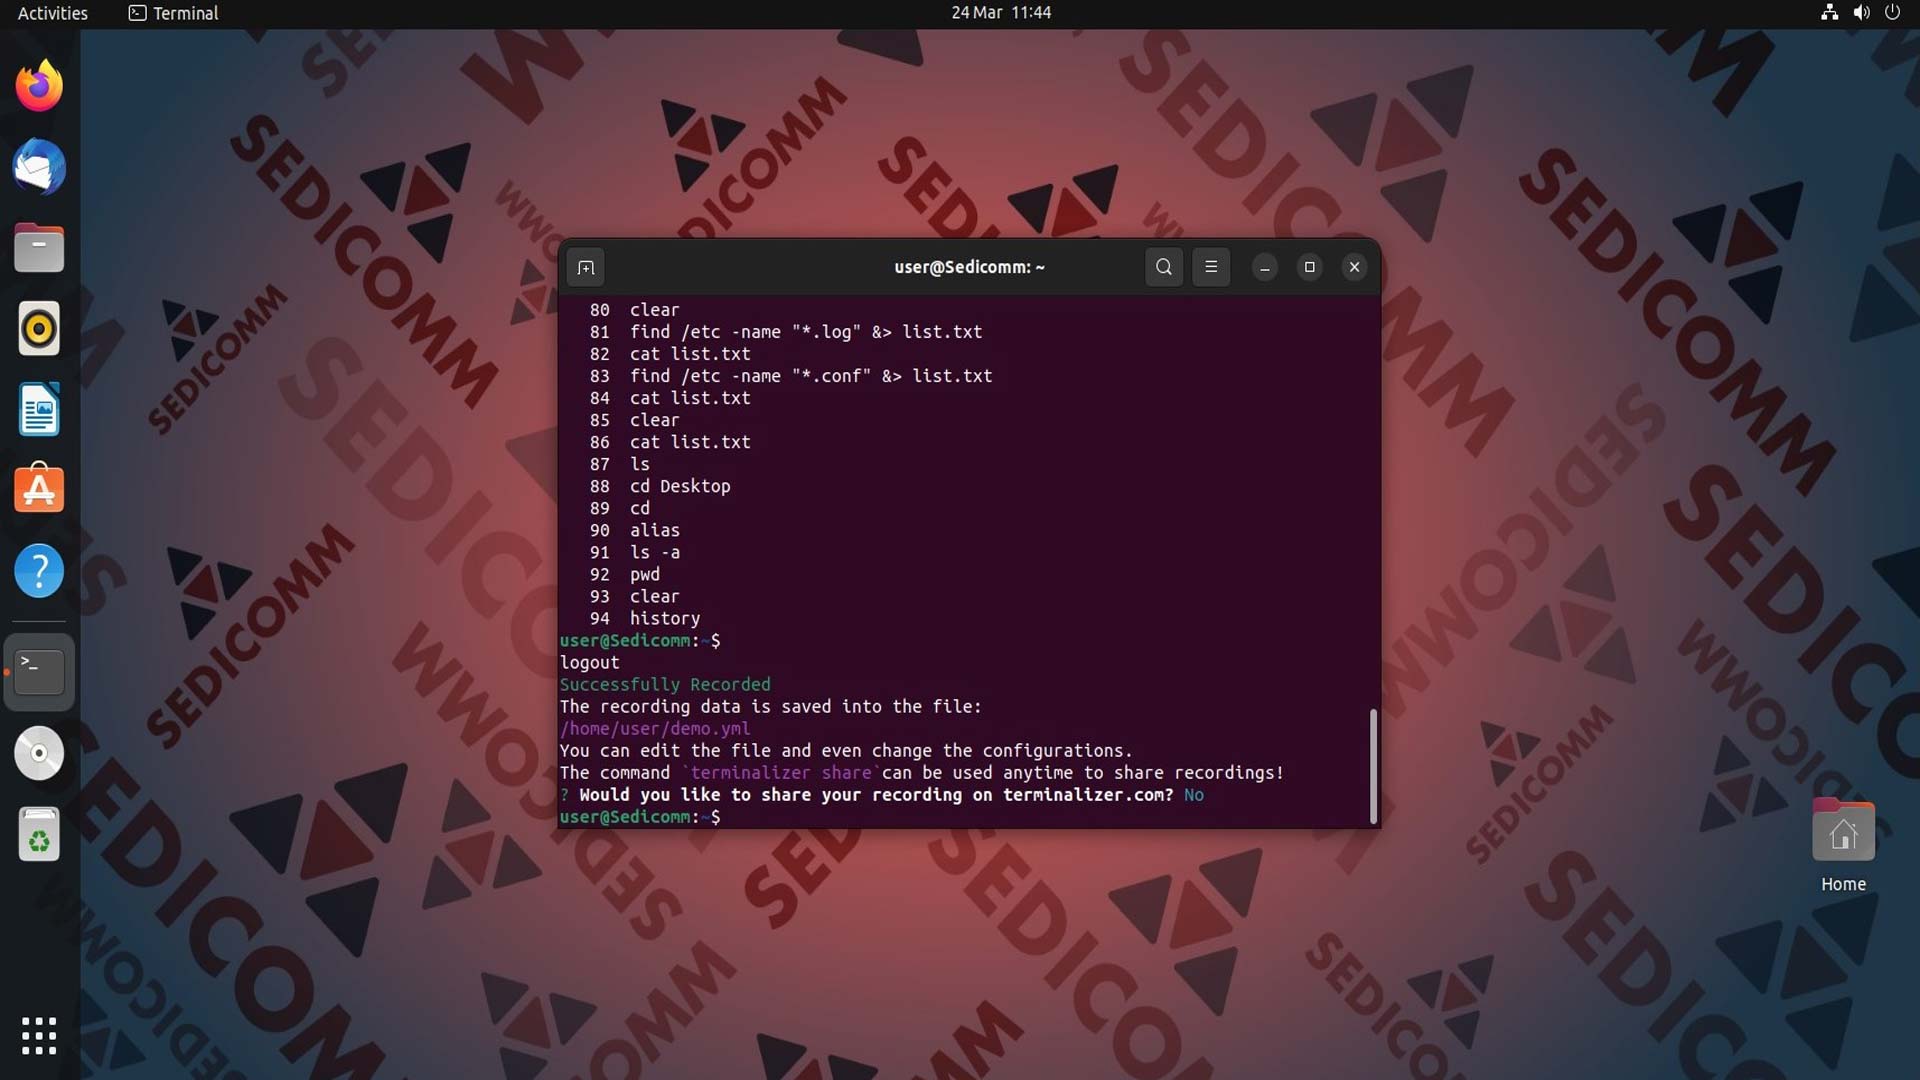This screenshot has width=1920, height=1080.
Task: Open the Trash from the dock
Action: [x=39, y=834]
